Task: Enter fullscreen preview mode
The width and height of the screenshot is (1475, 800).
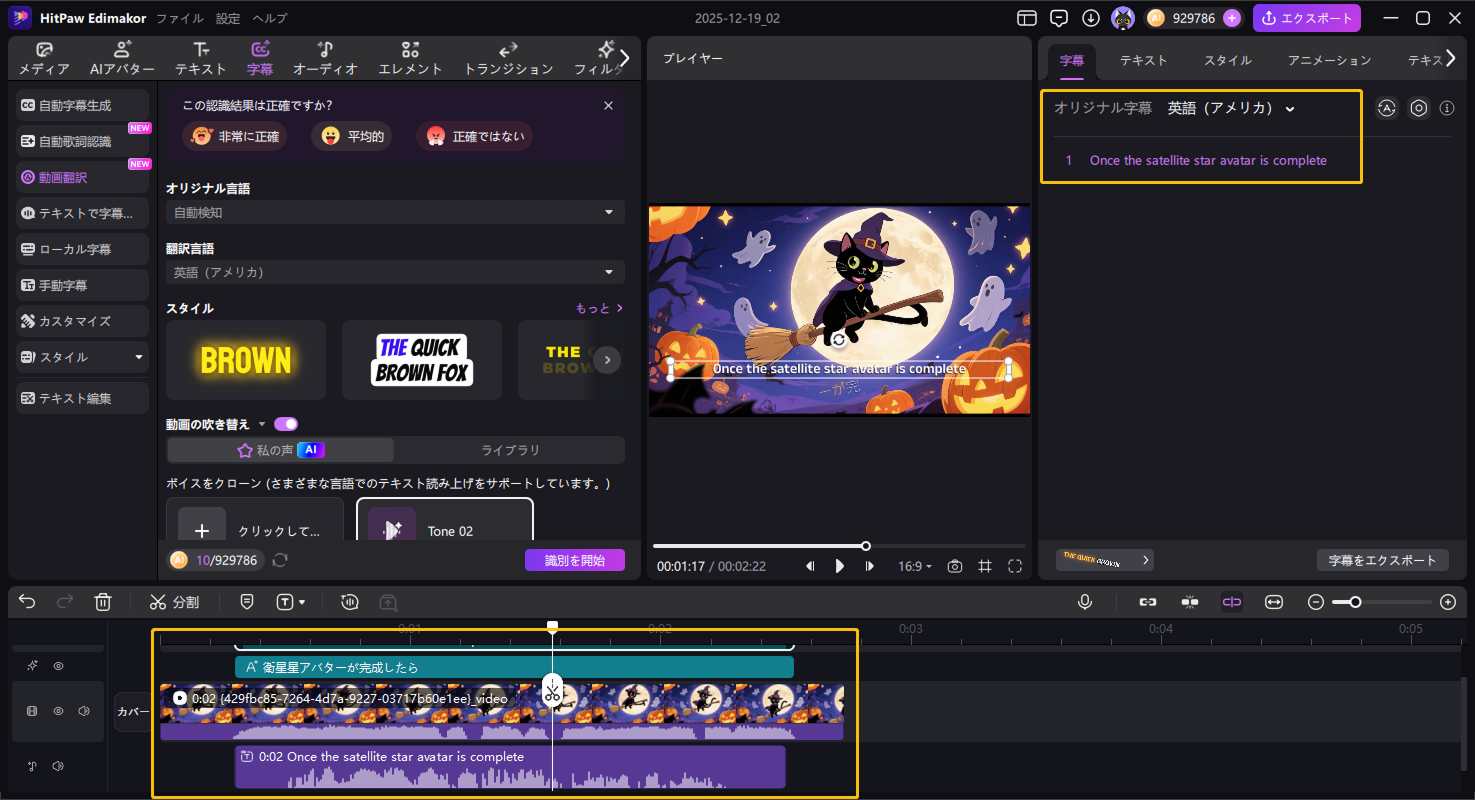Action: click(x=1015, y=565)
